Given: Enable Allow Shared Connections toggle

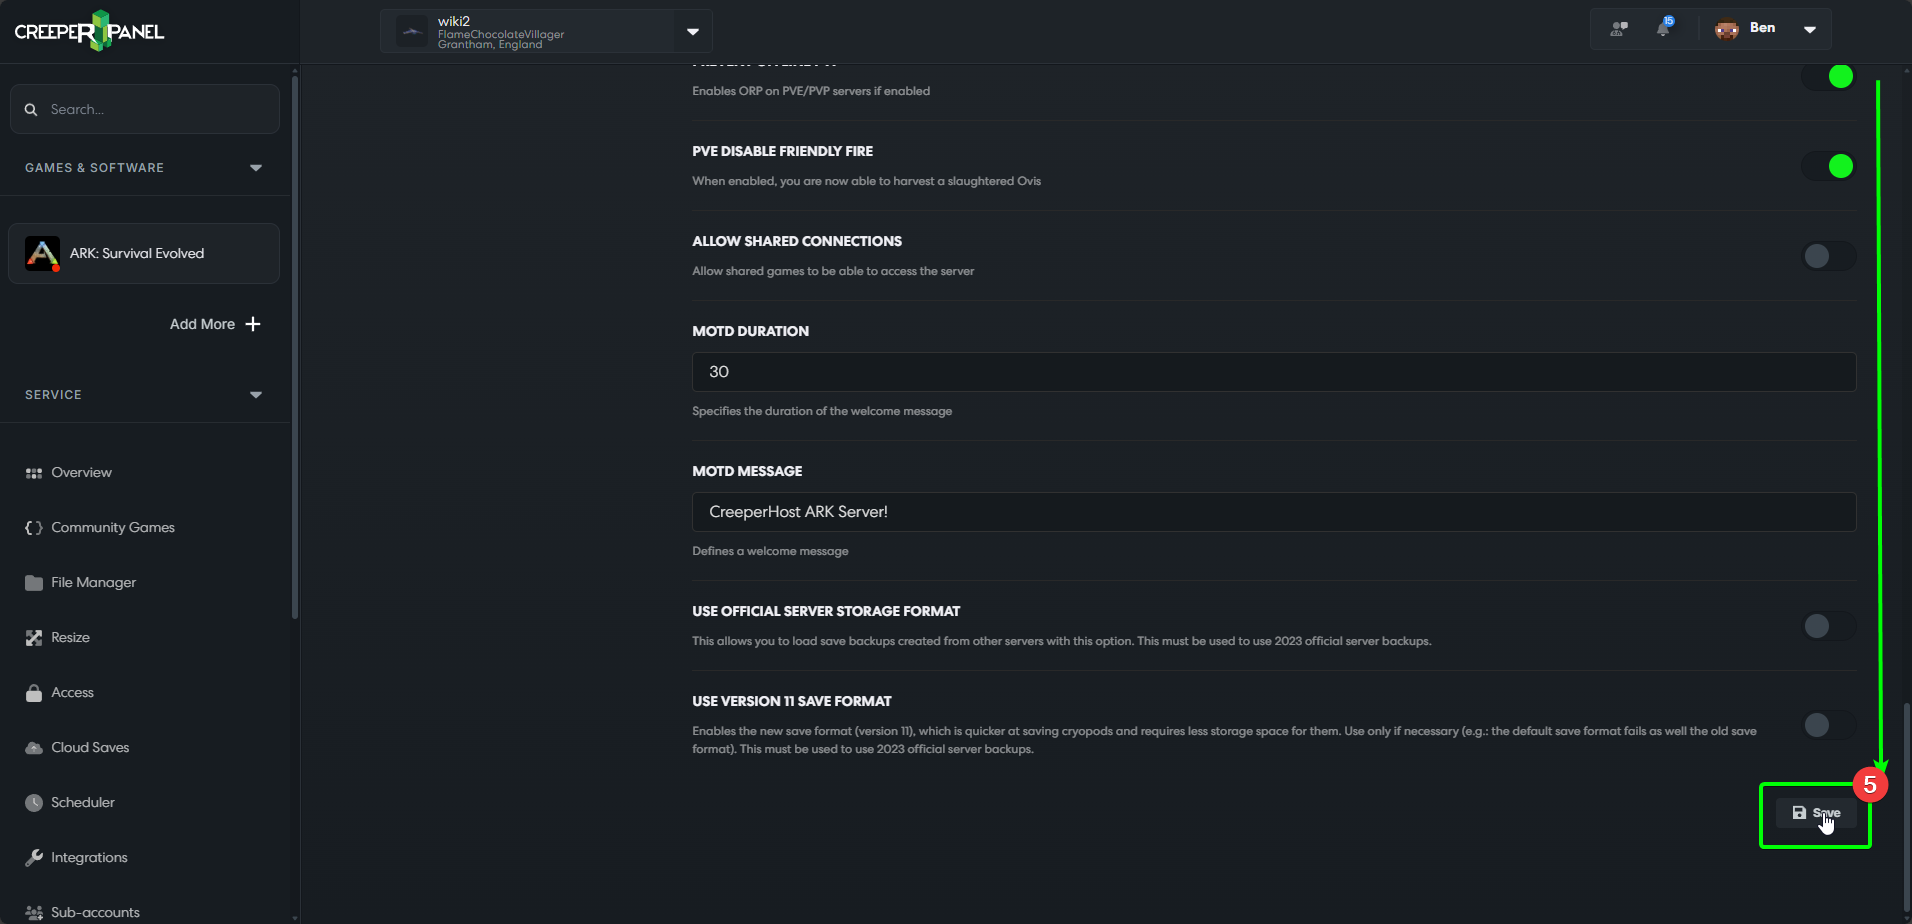Looking at the screenshot, I should 1828,256.
